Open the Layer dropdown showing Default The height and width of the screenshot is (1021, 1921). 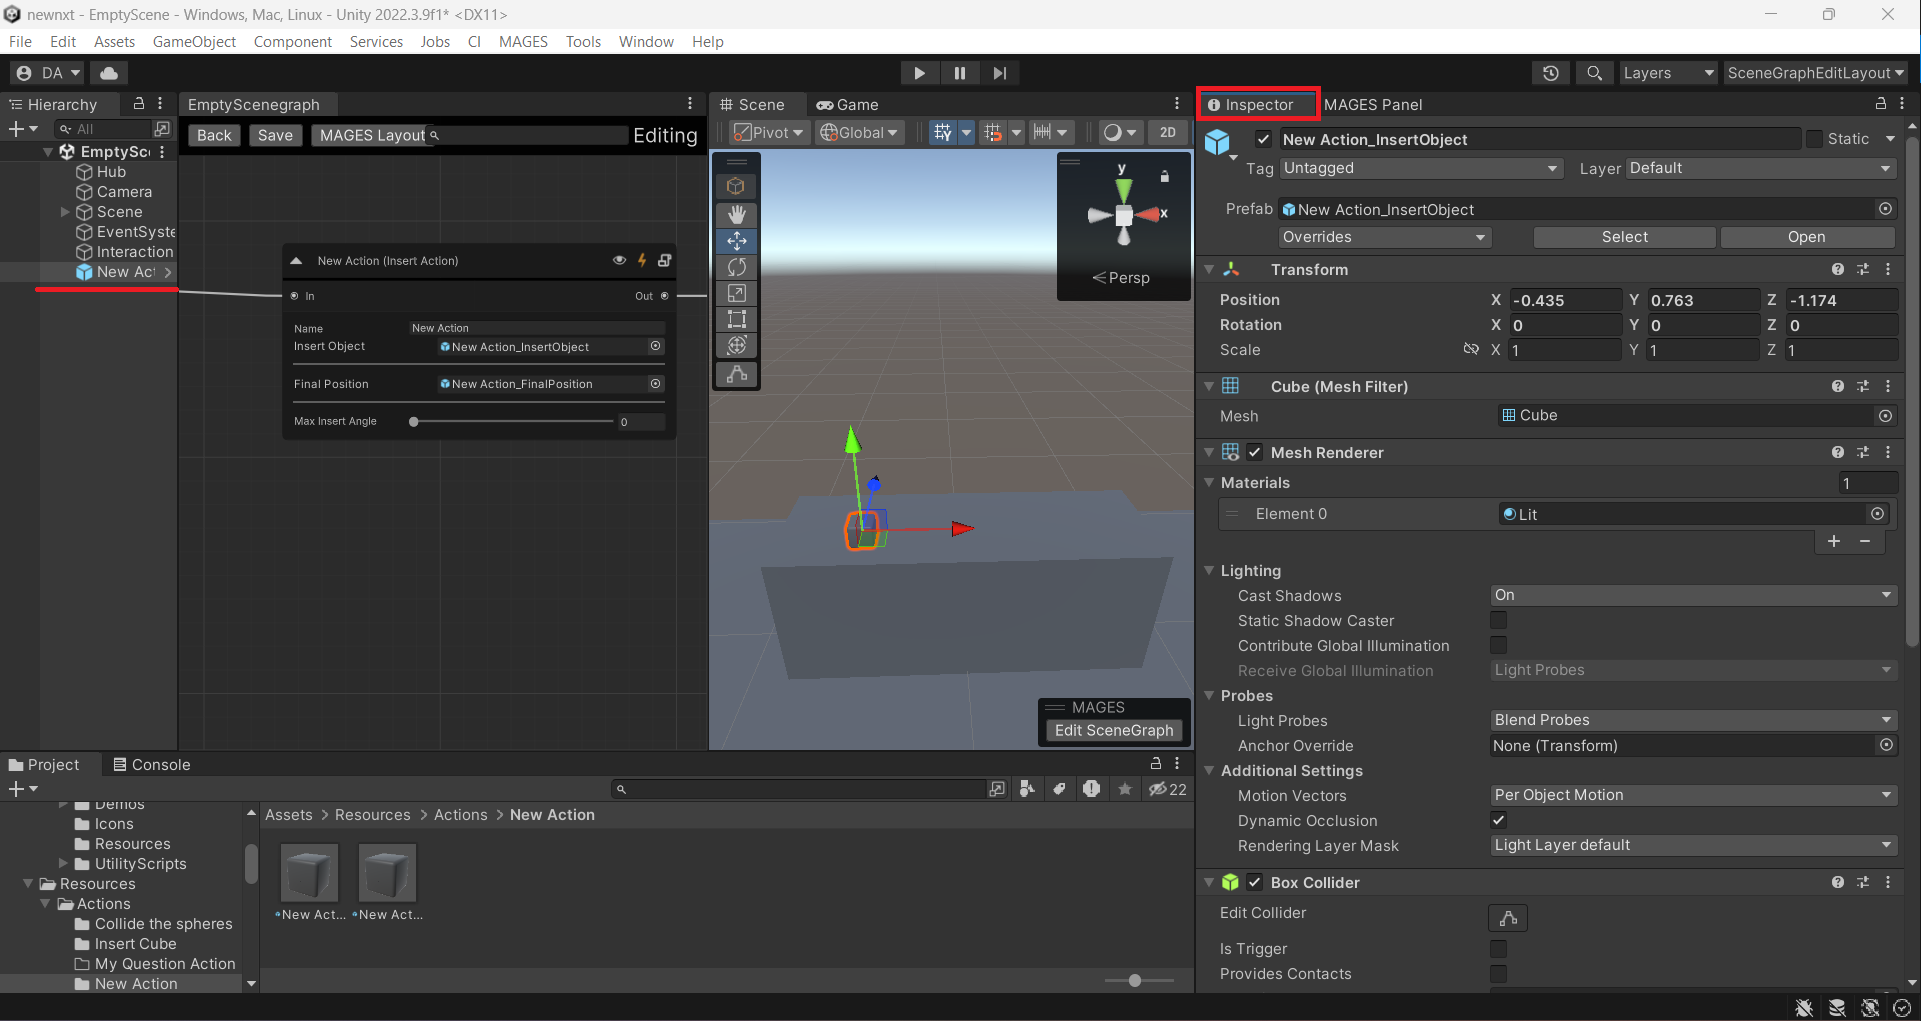pyautogui.click(x=1761, y=168)
